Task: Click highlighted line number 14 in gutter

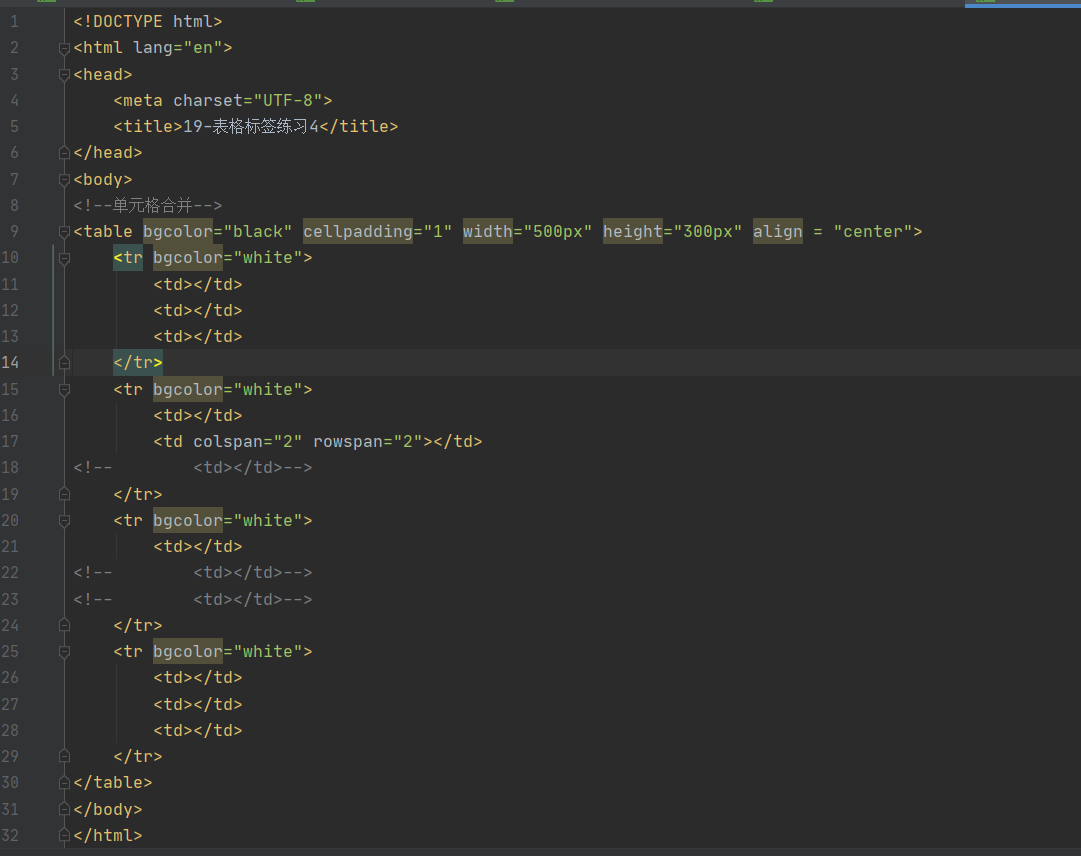Action: (10, 363)
